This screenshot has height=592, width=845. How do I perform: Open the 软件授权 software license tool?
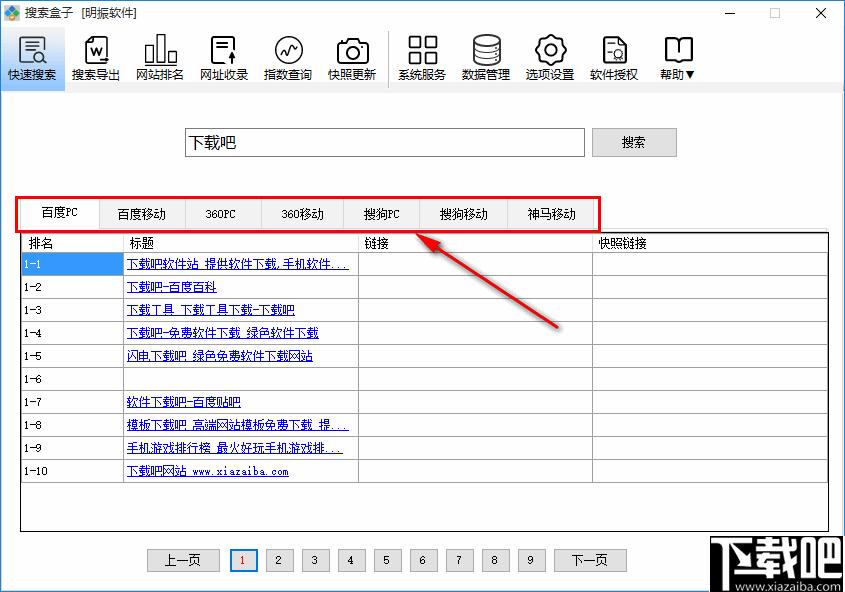[x=614, y=59]
